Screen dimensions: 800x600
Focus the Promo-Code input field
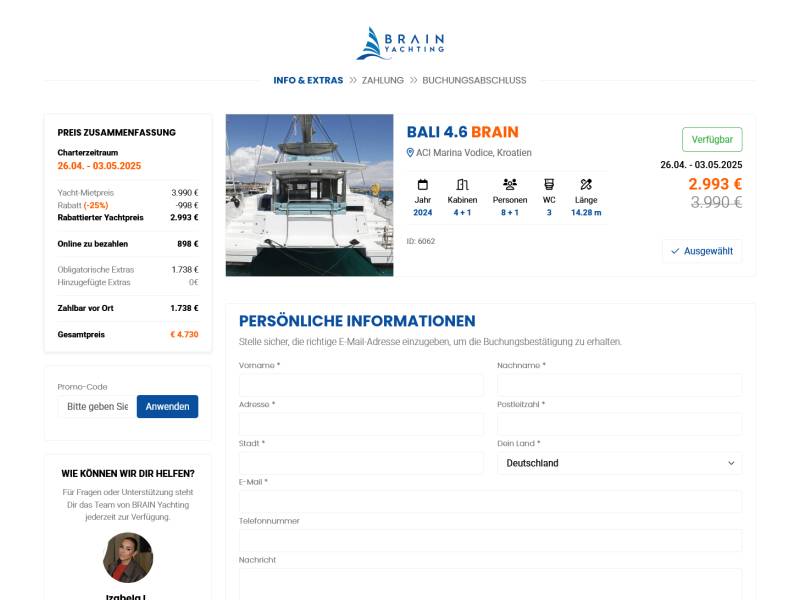97,407
